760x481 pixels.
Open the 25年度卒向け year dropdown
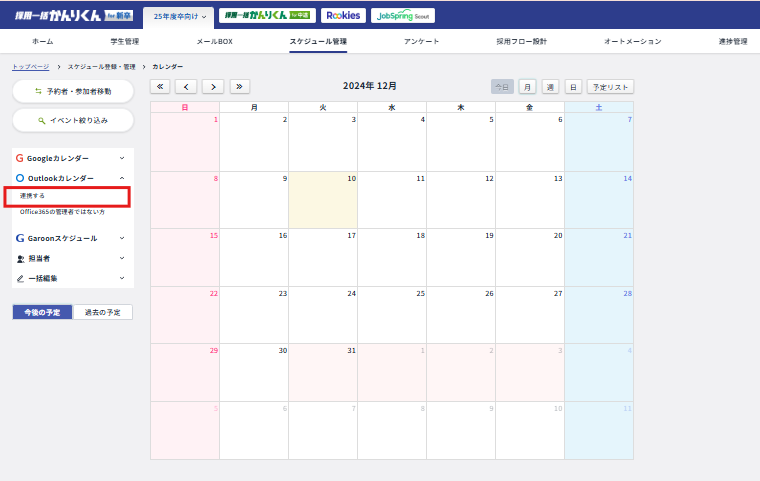click(180, 16)
